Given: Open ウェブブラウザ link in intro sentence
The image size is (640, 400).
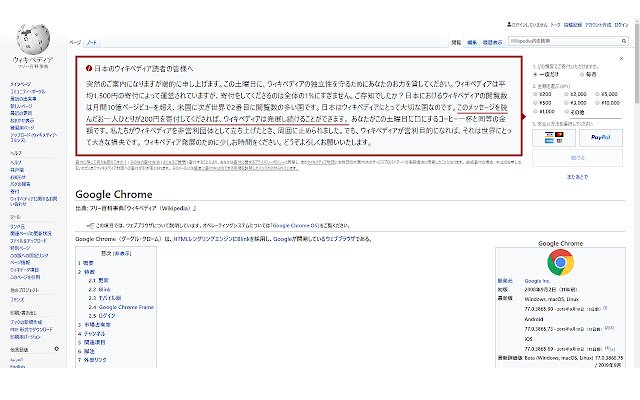Looking at the screenshot, I should click(x=340, y=239).
